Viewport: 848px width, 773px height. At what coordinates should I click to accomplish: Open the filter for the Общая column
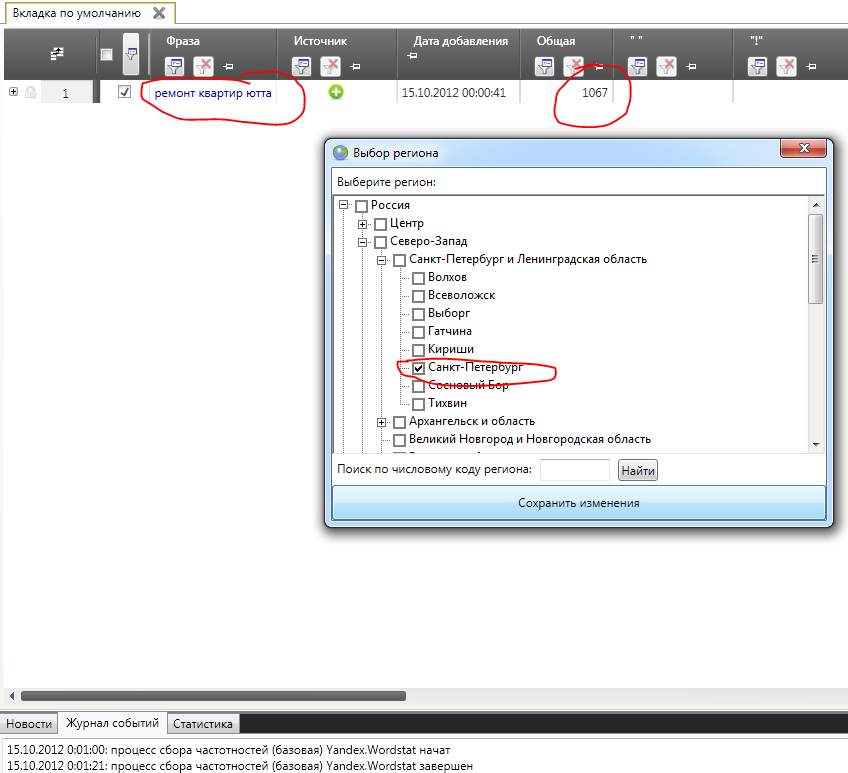click(x=544, y=67)
